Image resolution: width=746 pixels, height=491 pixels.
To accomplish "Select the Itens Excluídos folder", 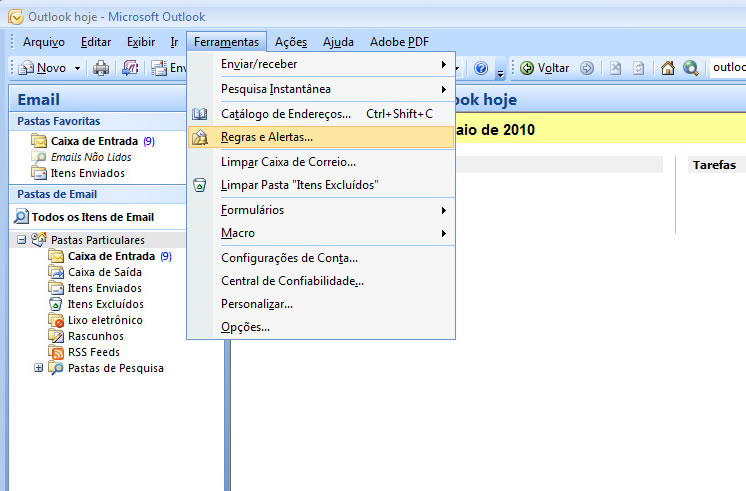I will coord(96,304).
